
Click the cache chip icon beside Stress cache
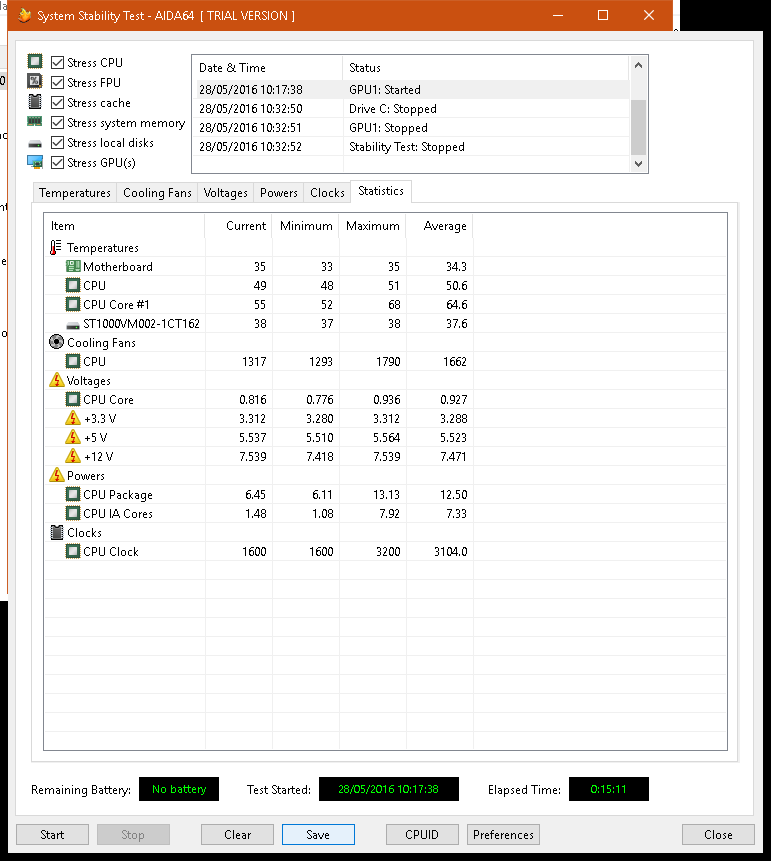pos(35,102)
